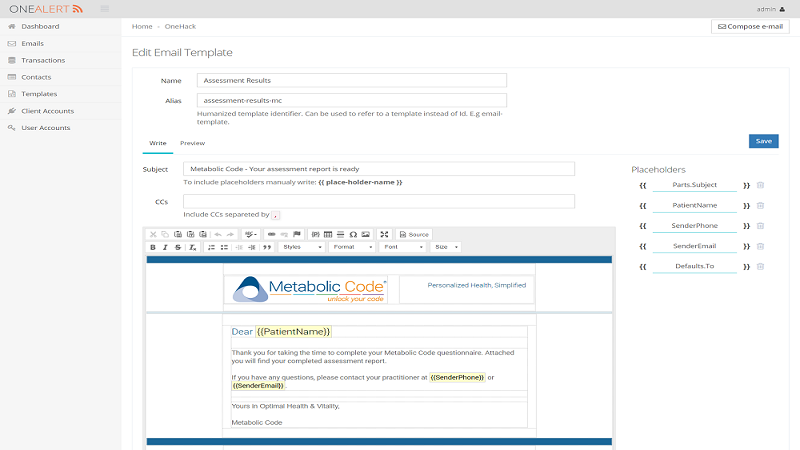
Task: Toggle the sidebar hamburger menu
Action: pos(104,9)
